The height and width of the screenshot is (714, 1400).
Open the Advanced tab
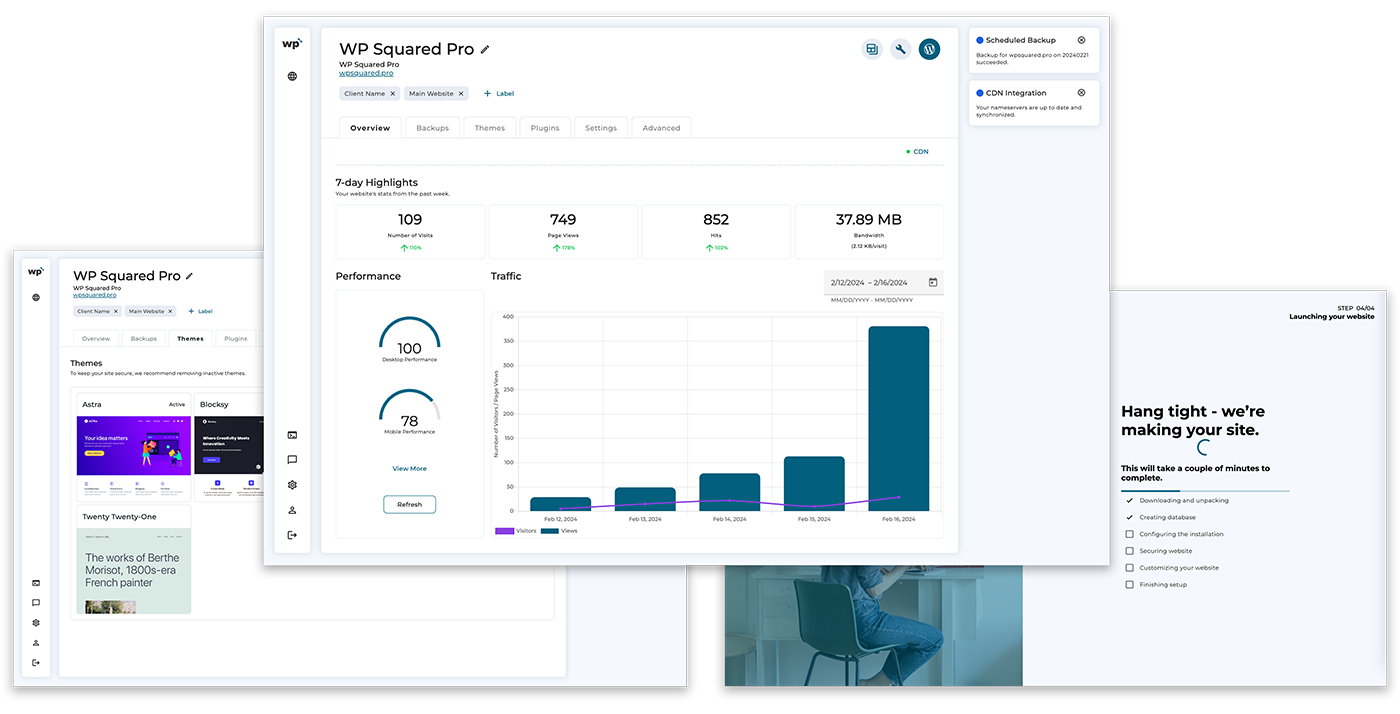661,128
